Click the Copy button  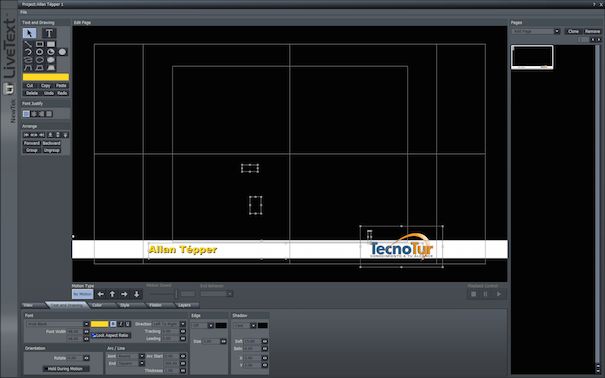click(x=46, y=86)
